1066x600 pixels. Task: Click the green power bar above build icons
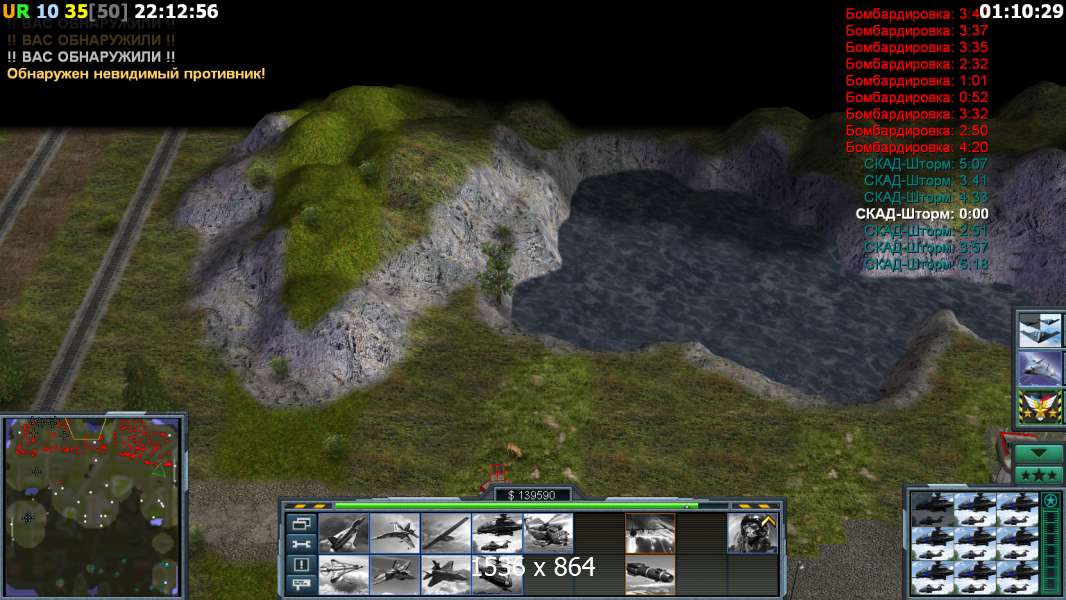point(517,506)
